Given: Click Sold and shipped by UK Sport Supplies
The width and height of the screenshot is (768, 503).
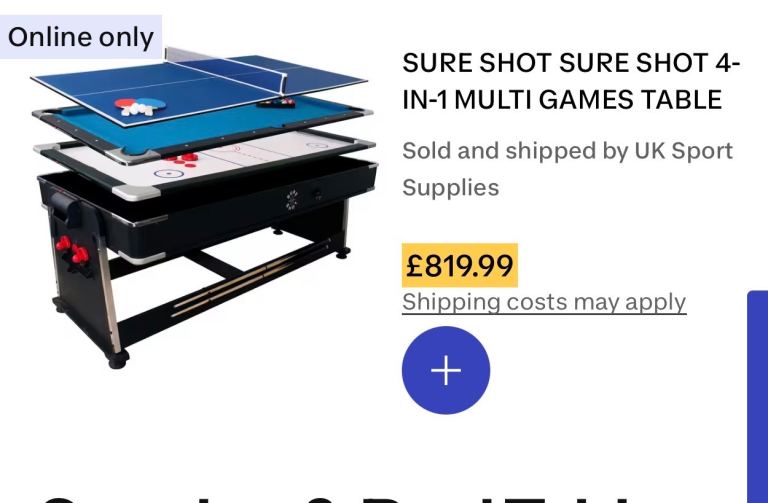Looking at the screenshot, I should coord(567,169).
